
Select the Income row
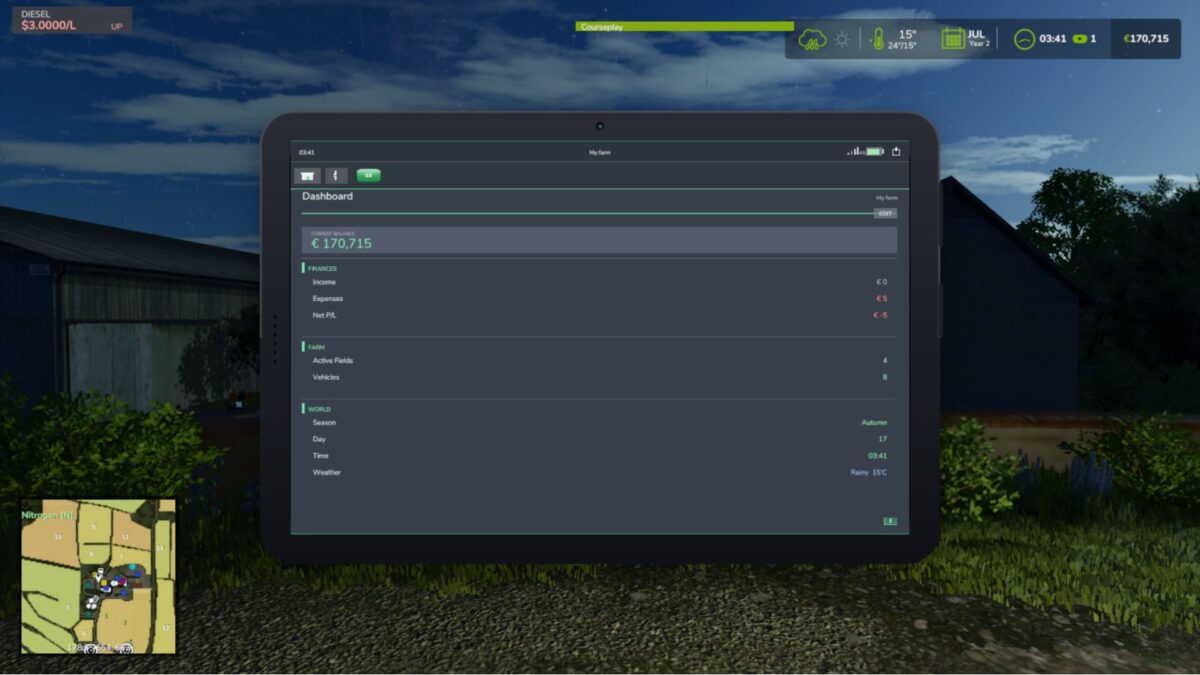[x=599, y=282]
